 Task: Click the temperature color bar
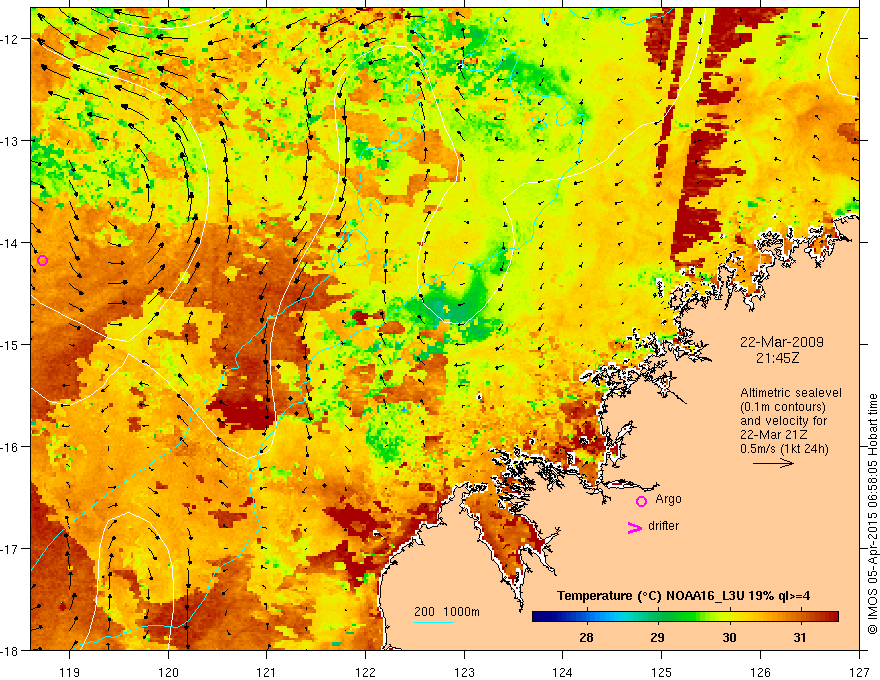tap(685, 617)
